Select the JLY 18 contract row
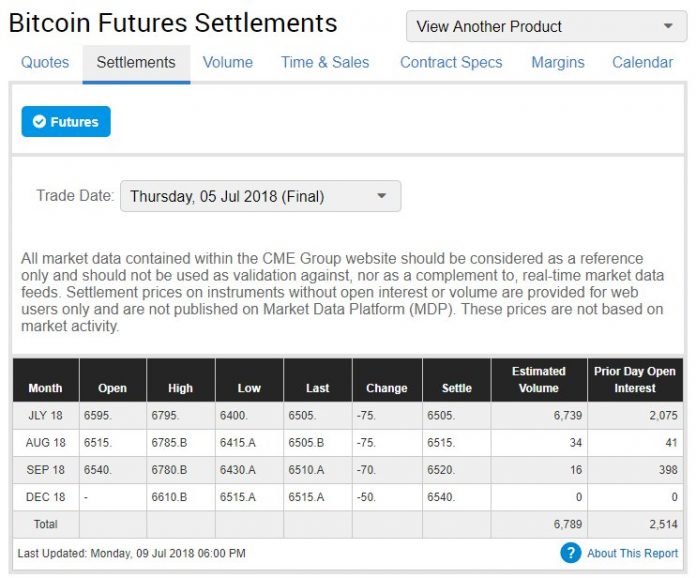696x578 pixels. [45, 416]
